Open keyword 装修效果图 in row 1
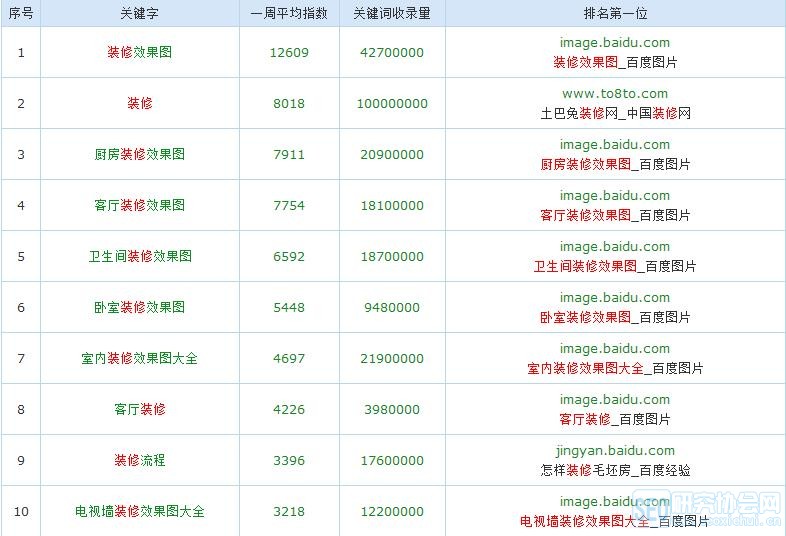Screen dimensions: 786x536 [140, 52]
